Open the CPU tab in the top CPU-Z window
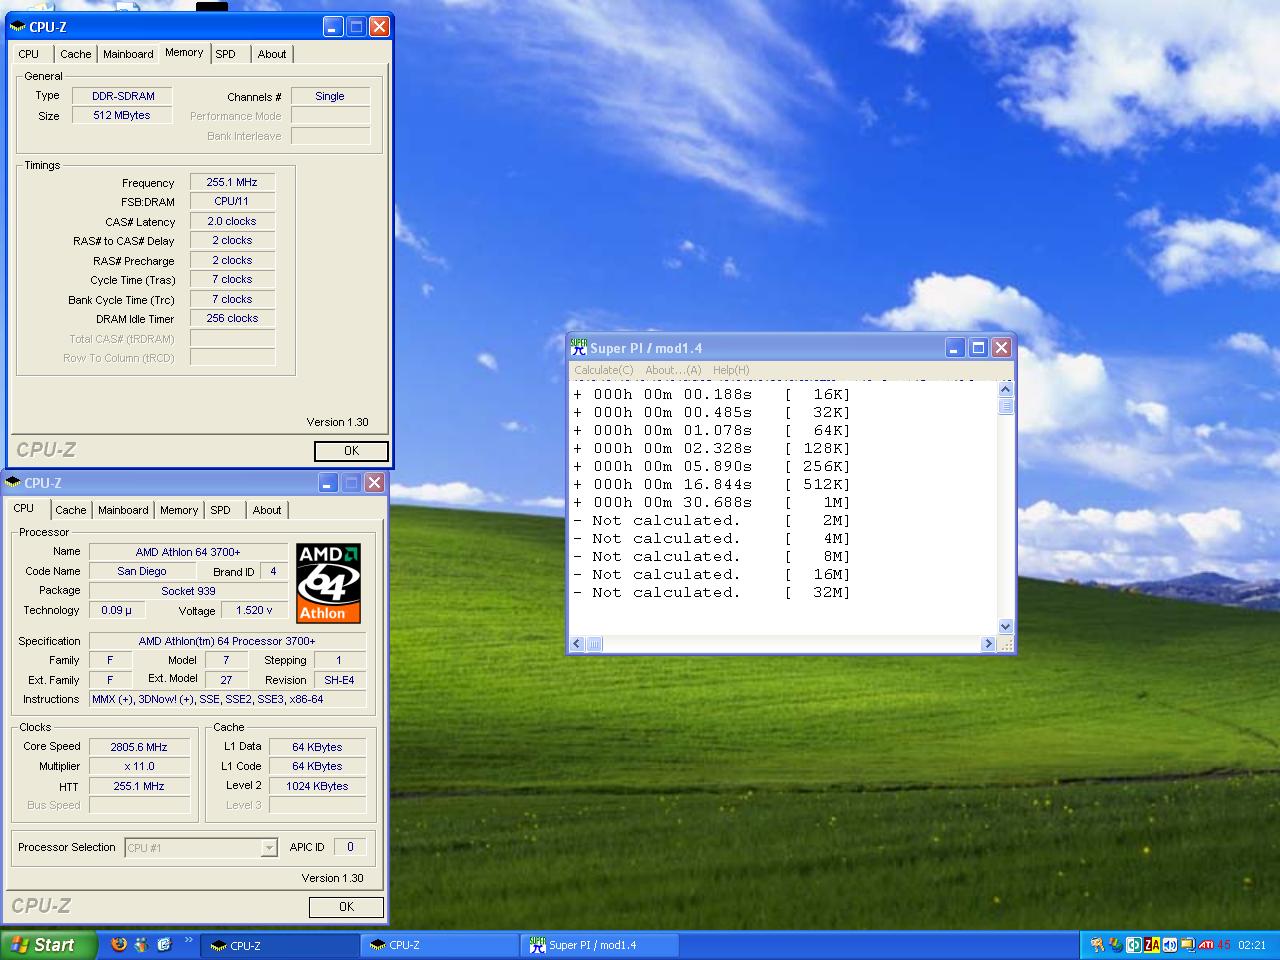The image size is (1280, 960). [x=29, y=54]
